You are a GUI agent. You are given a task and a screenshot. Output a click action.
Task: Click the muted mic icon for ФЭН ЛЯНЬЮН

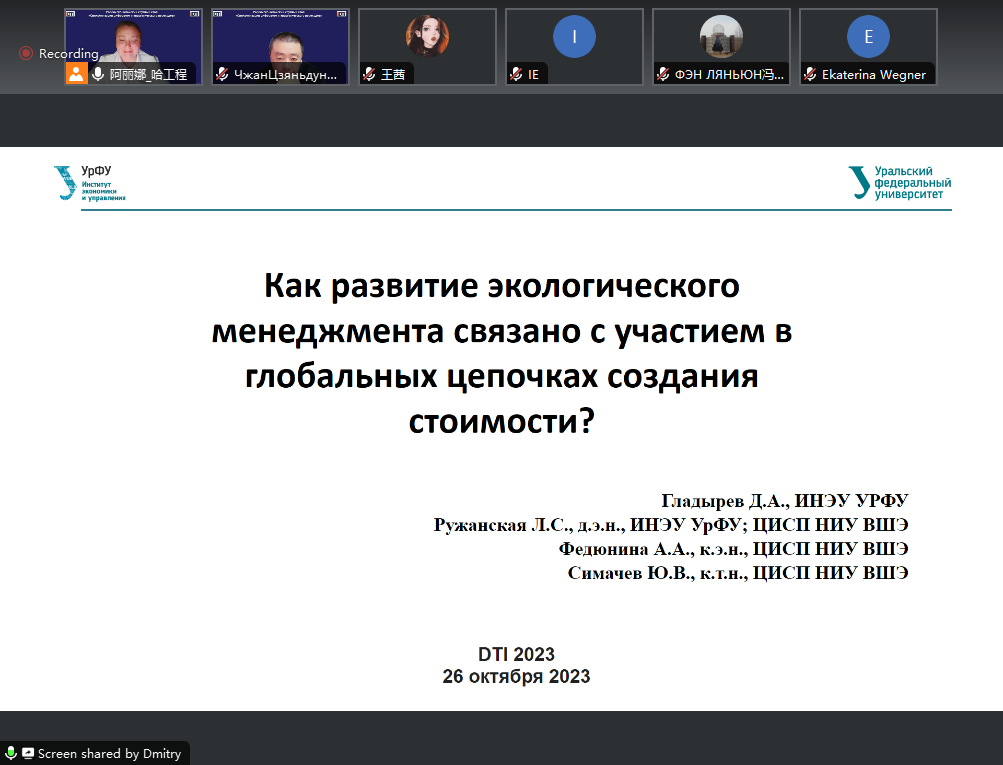[663, 74]
